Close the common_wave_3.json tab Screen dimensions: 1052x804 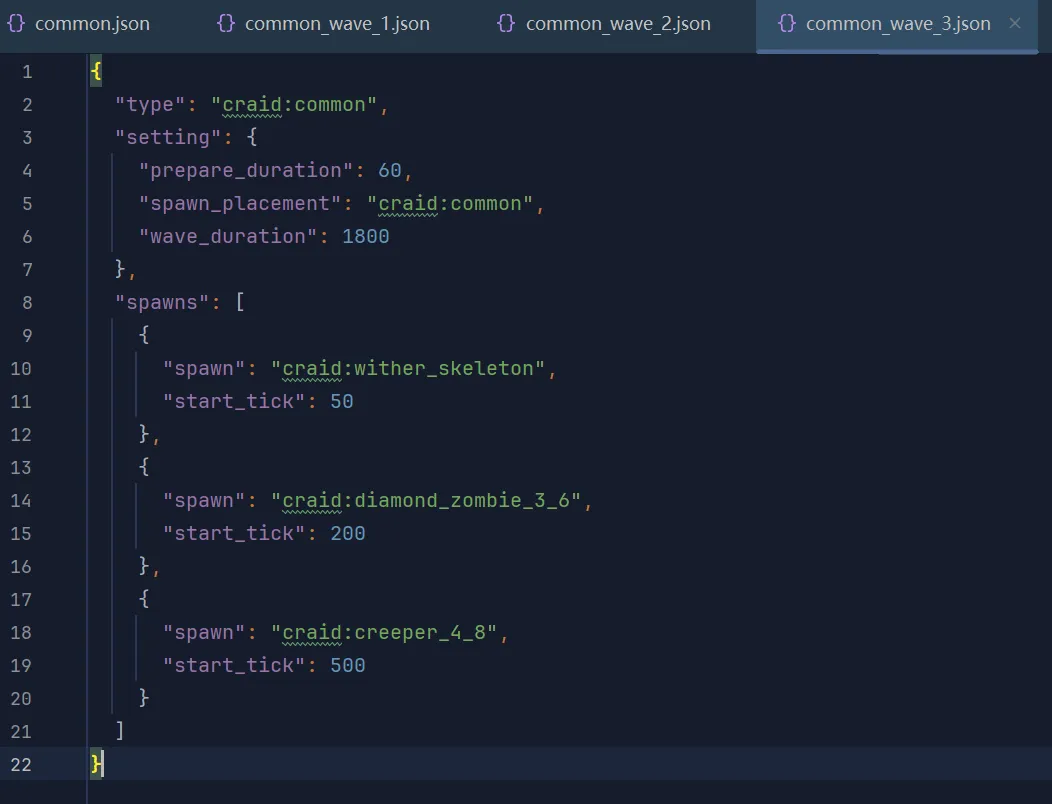coord(1015,23)
